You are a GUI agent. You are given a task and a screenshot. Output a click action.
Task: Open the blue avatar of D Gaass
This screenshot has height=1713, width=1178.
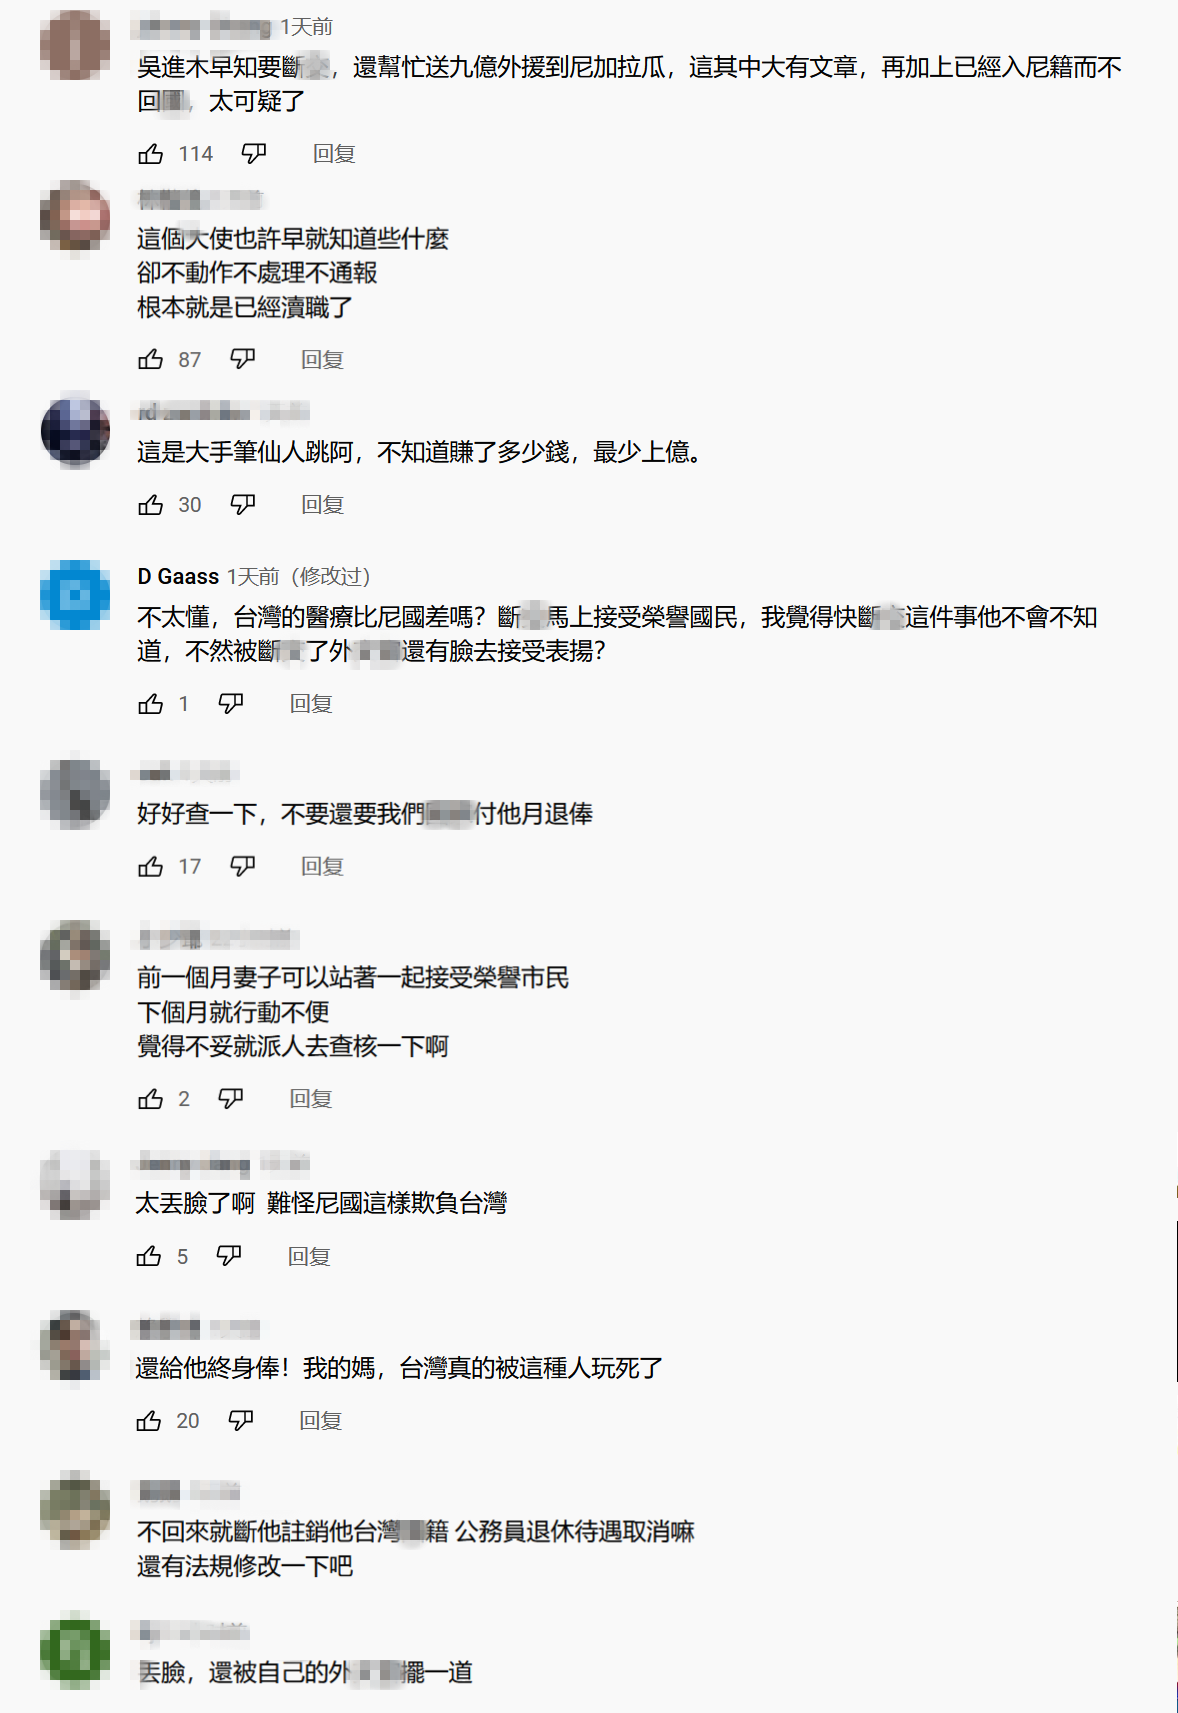tap(75, 595)
